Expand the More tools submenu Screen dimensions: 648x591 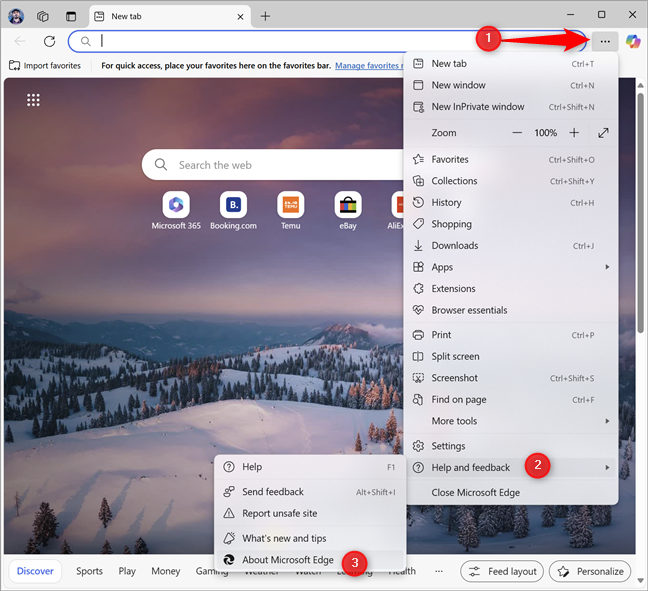tap(511, 421)
